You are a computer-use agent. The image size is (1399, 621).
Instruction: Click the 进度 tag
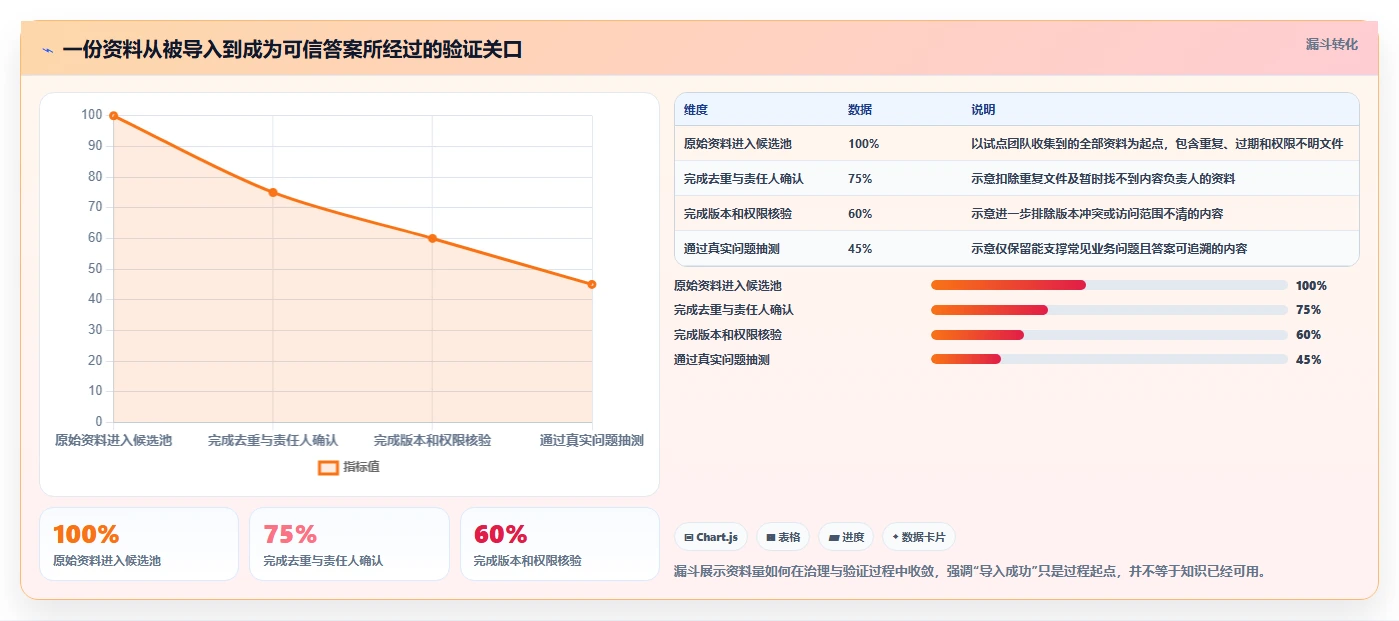[x=846, y=537]
